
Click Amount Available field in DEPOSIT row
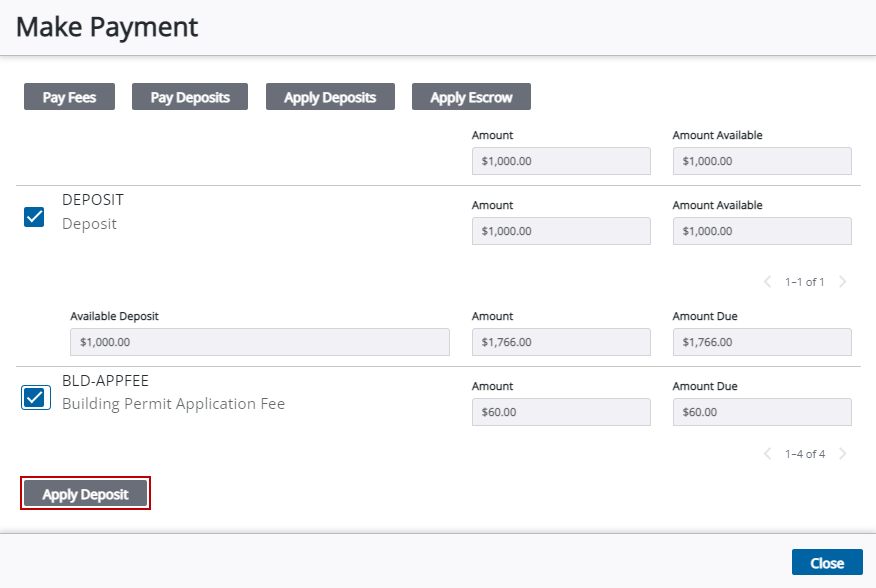pyautogui.click(x=761, y=231)
